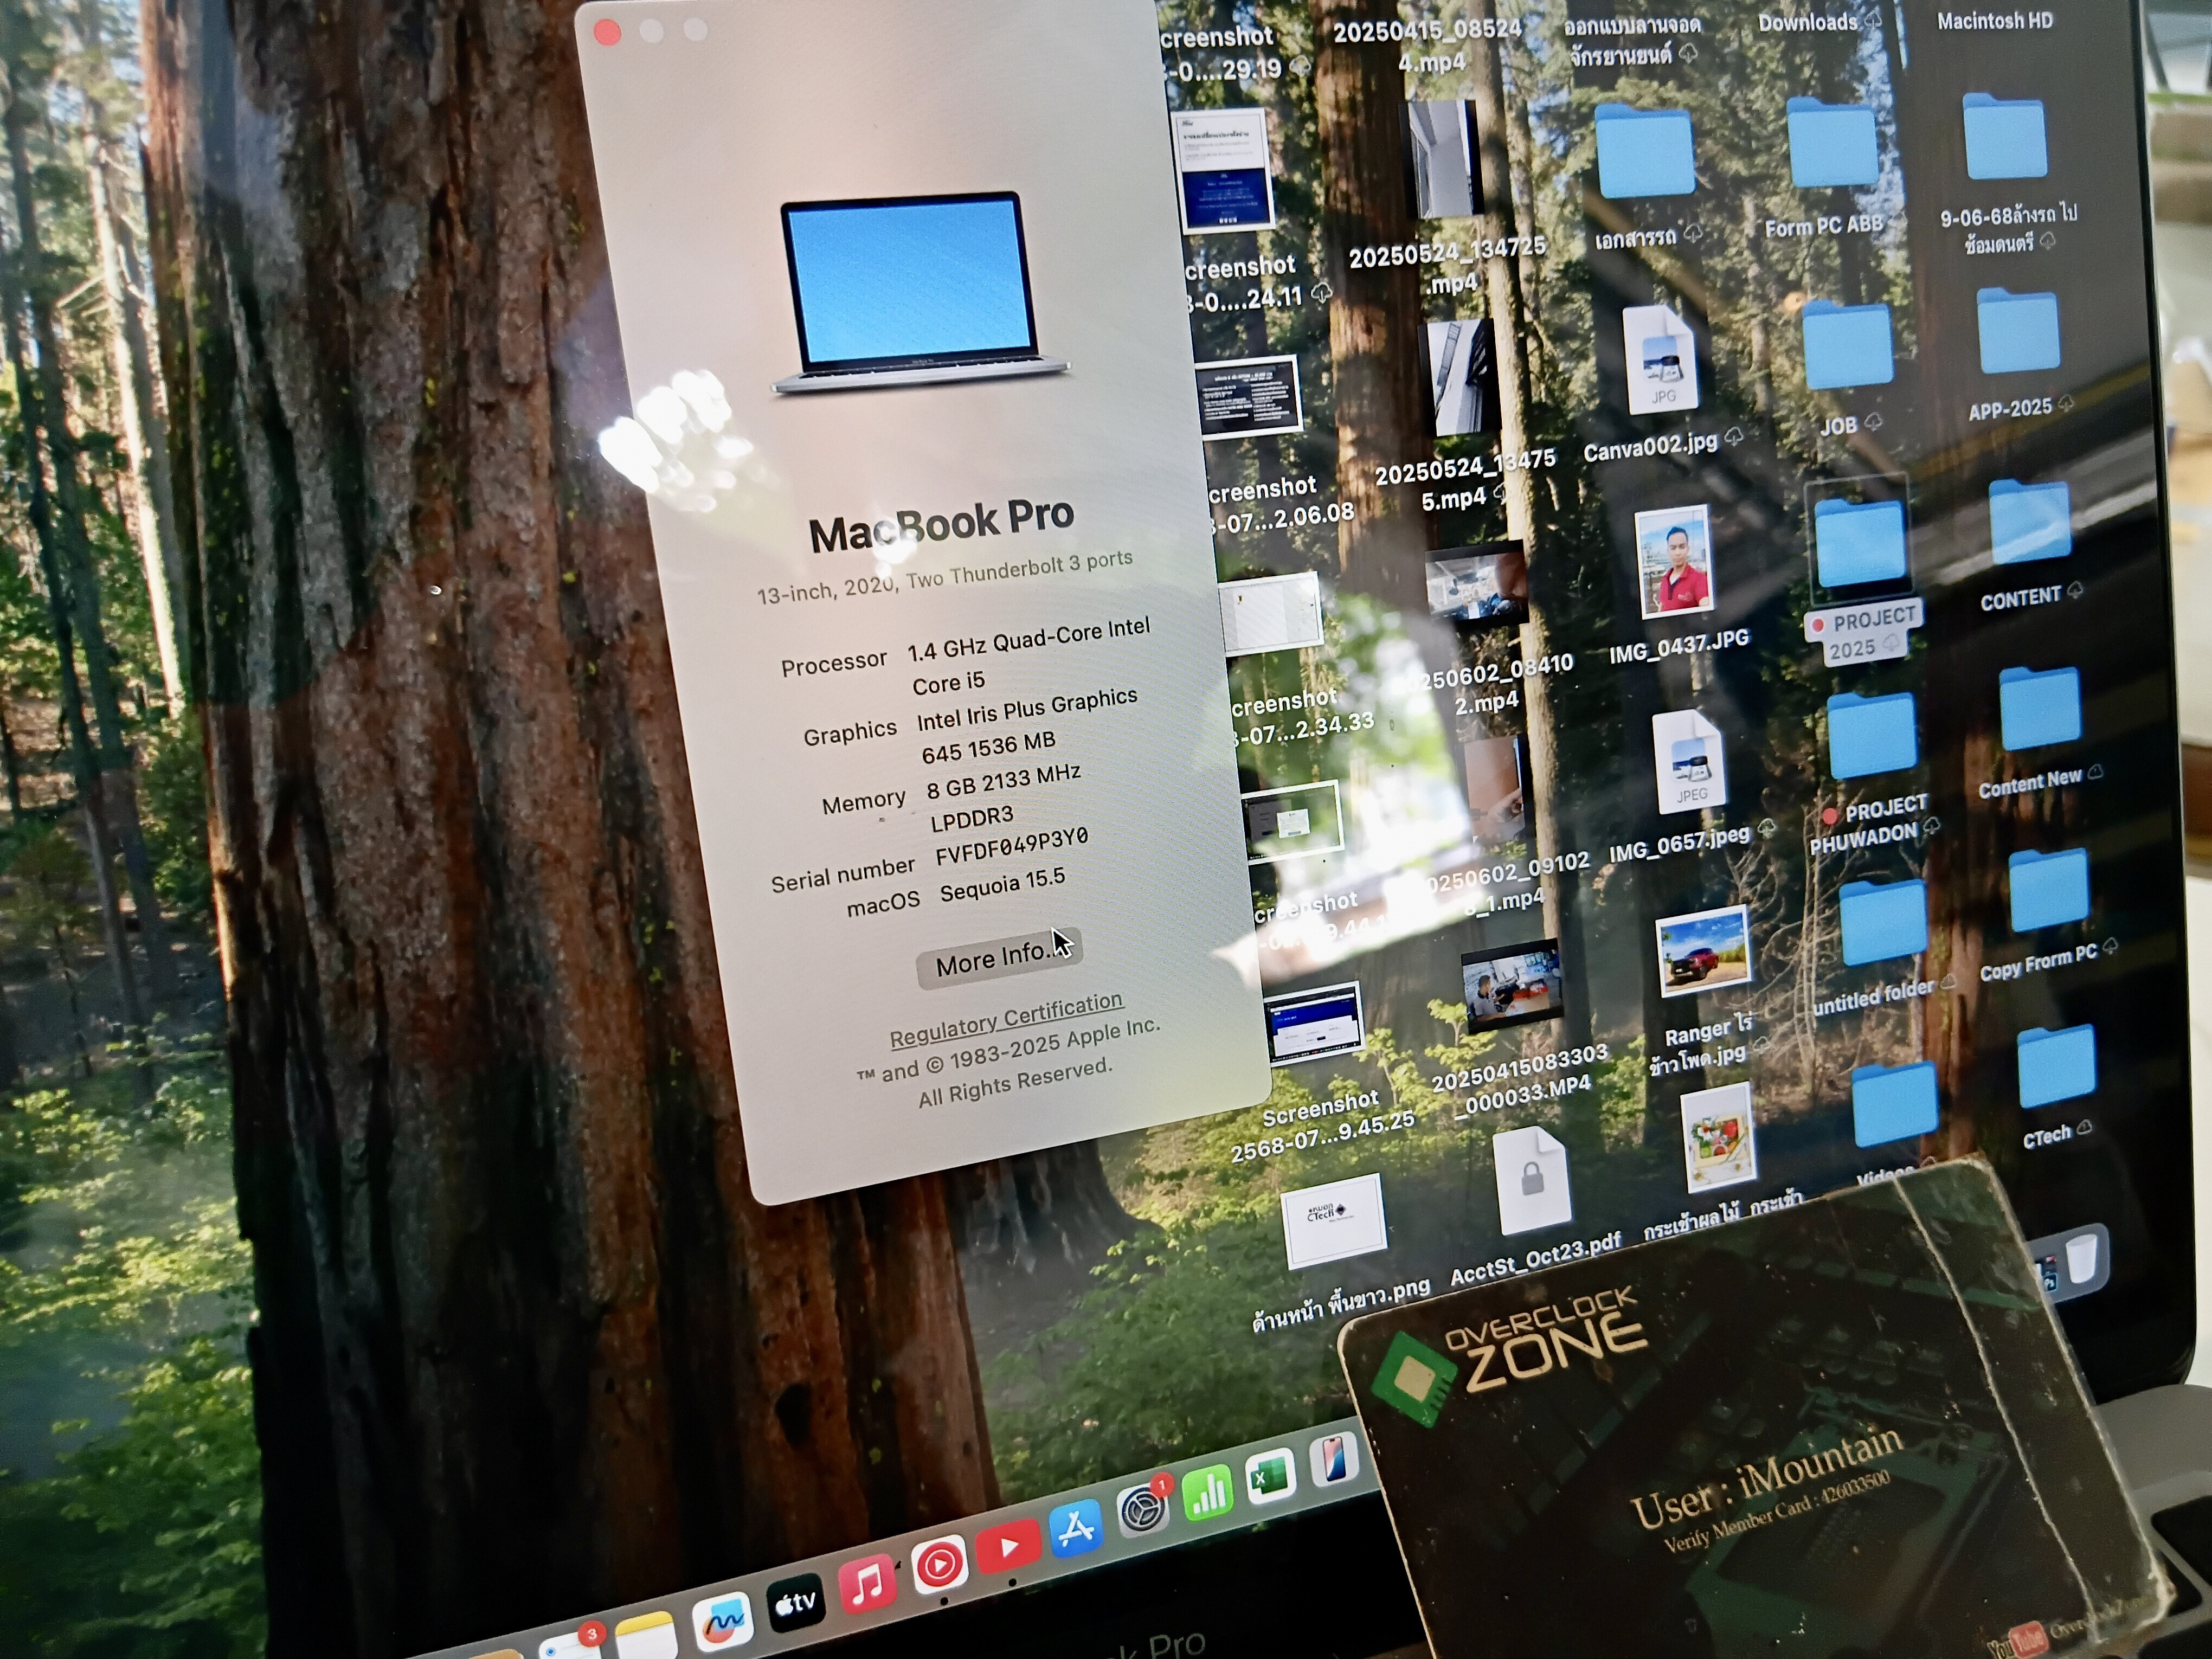2212x1659 pixels.
Task: Select the CTech folder
Action: (x=2056, y=1066)
